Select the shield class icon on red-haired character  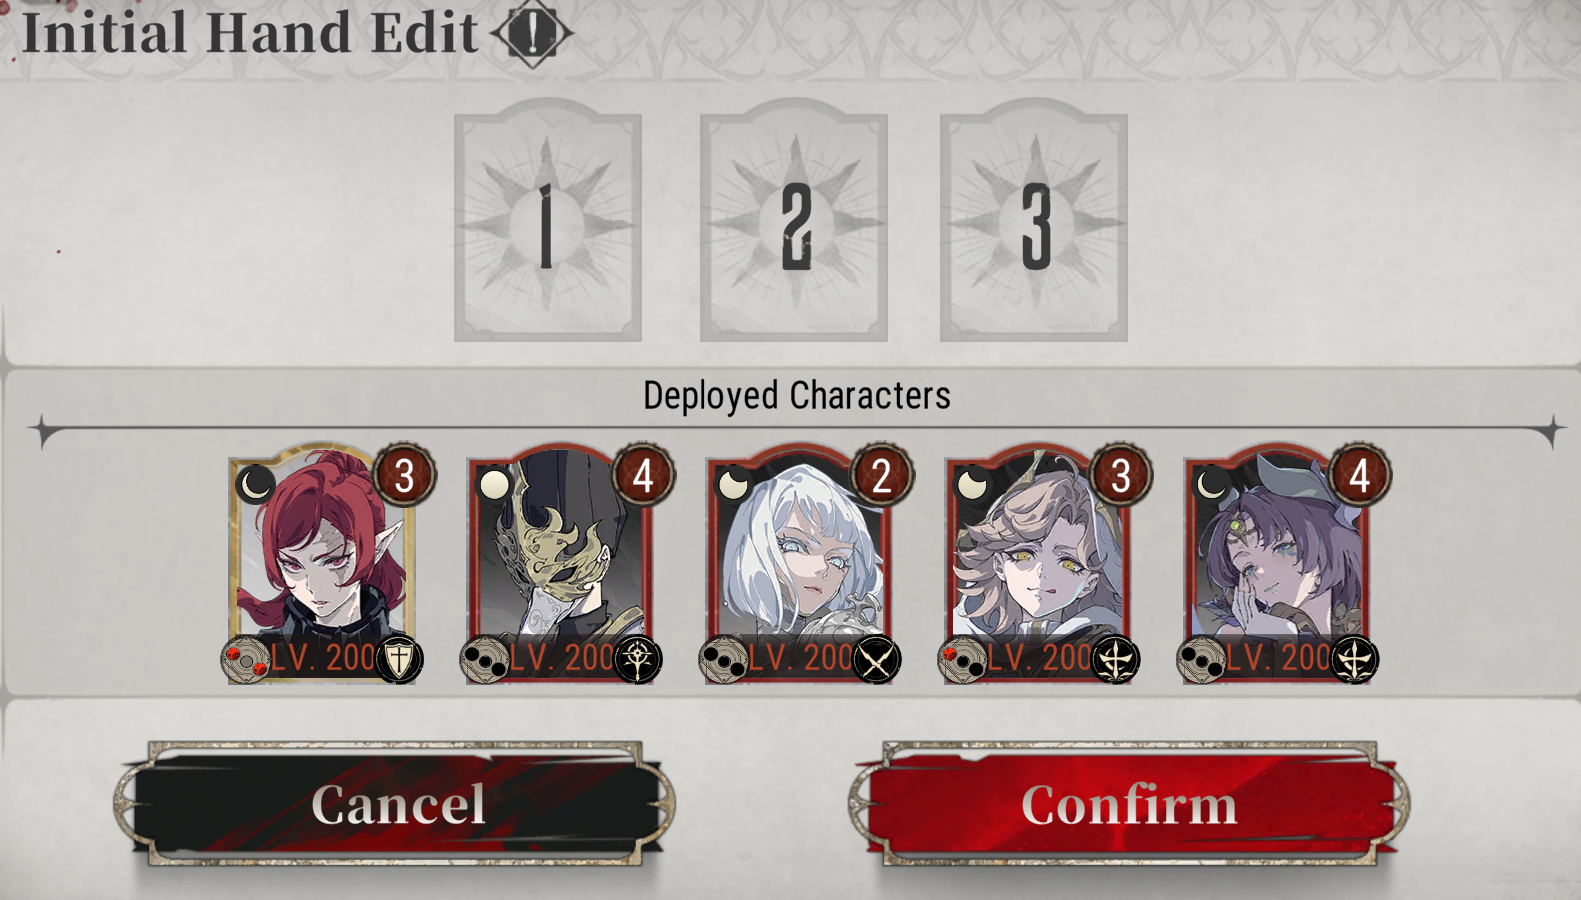(398, 660)
